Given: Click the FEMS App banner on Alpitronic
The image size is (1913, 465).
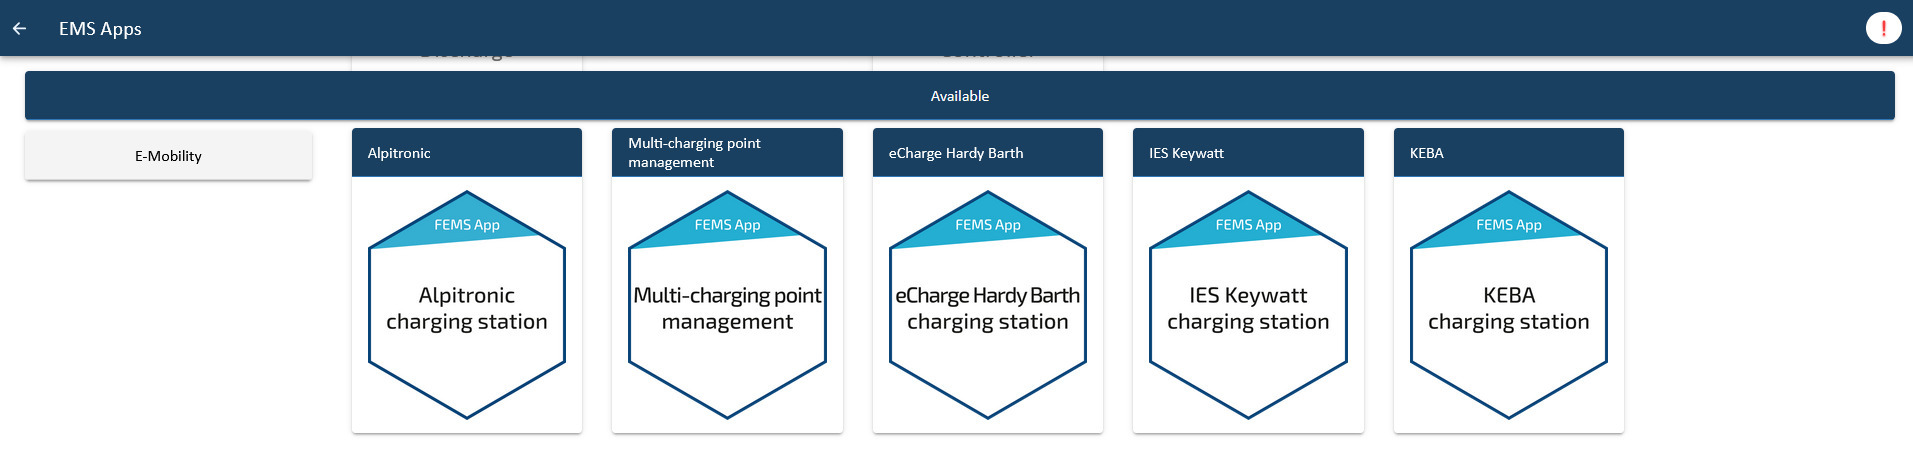Looking at the screenshot, I should point(467,225).
